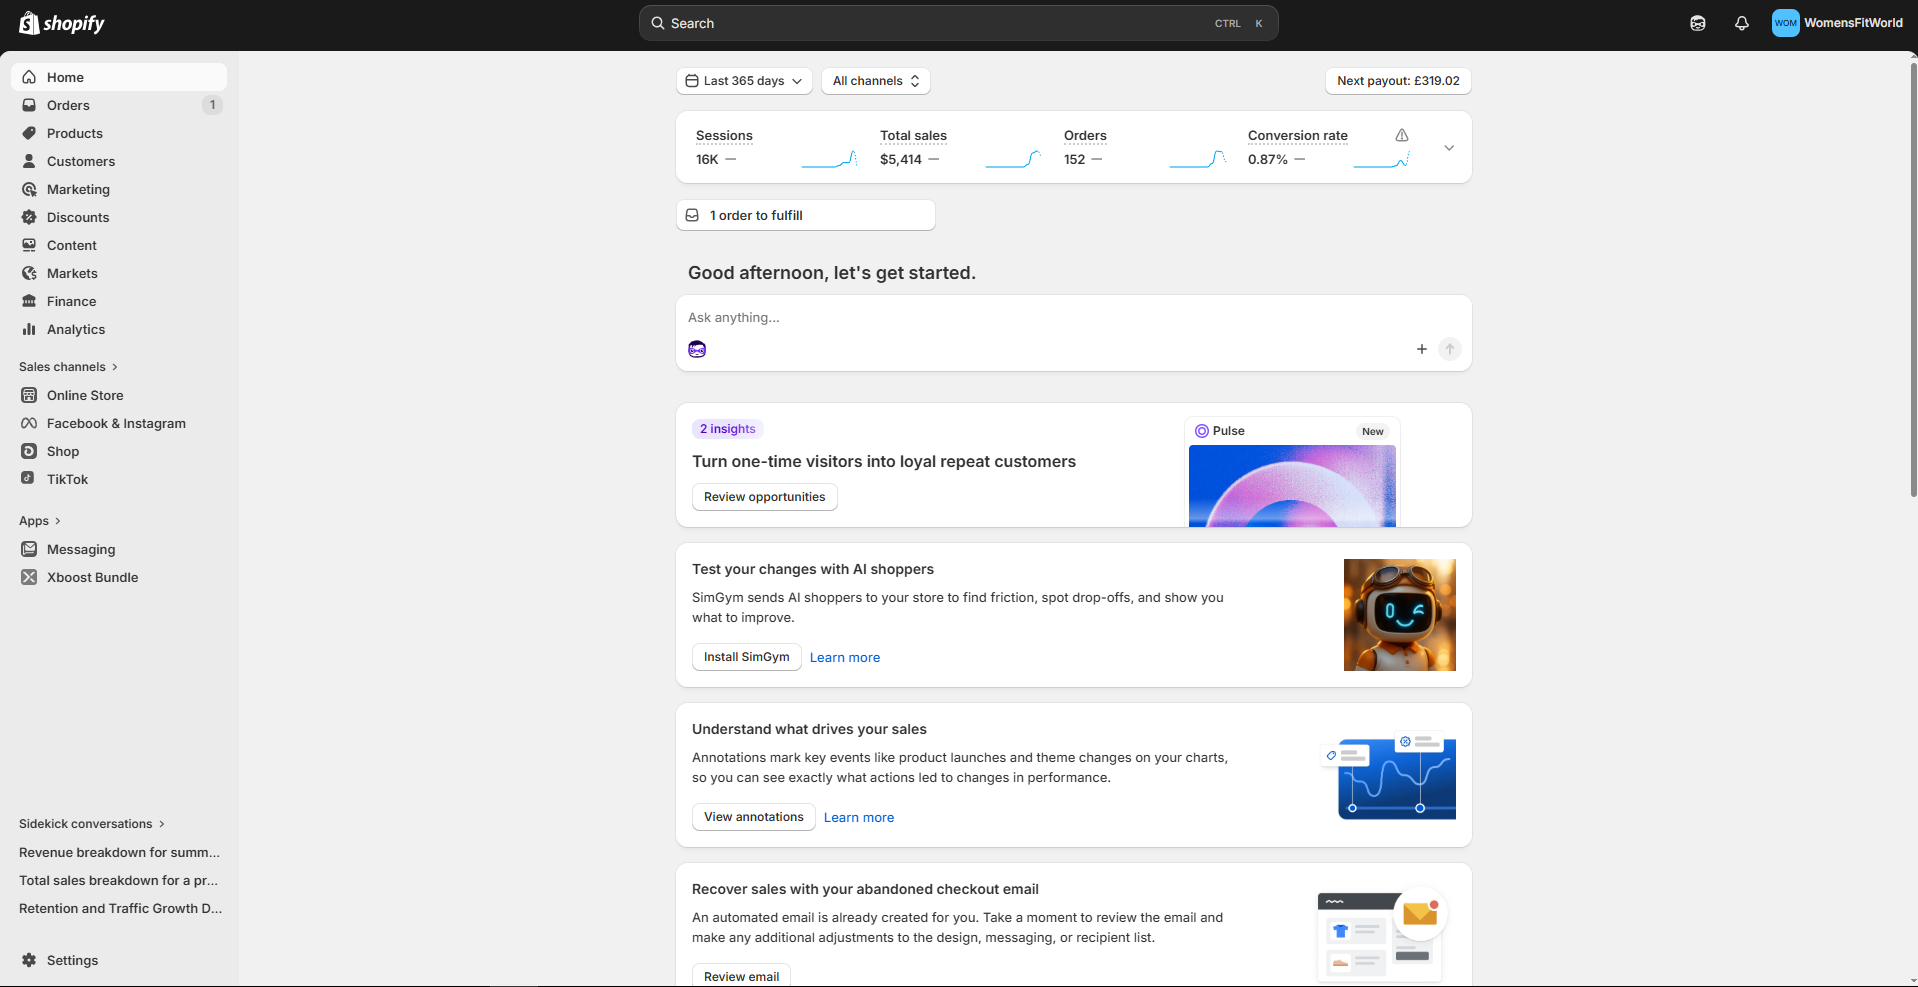Screen dimensions: 1918x987
Task: Click the send arrow in Ask anything box
Action: pyautogui.click(x=1450, y=349)
